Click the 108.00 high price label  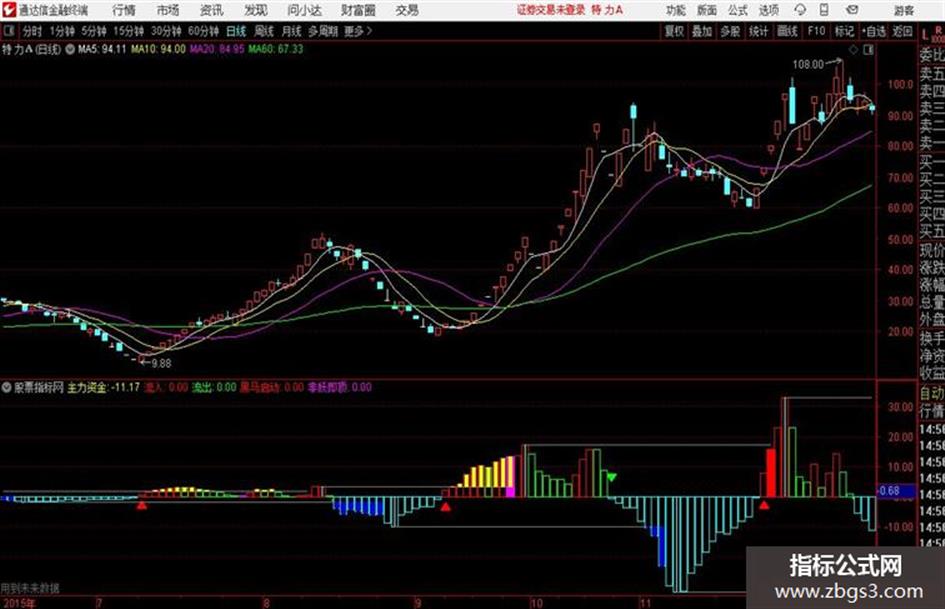pos(808,64)
